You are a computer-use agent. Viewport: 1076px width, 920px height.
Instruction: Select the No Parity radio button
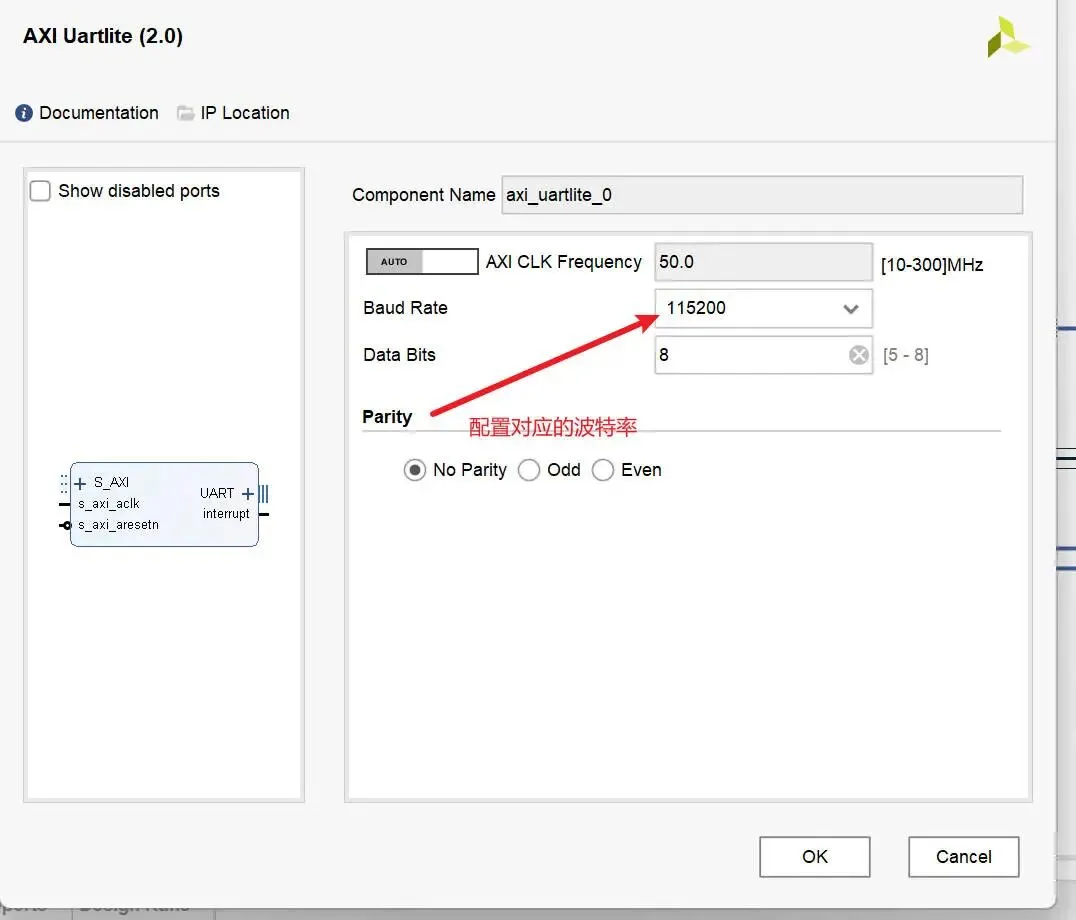tap(414, 470)
